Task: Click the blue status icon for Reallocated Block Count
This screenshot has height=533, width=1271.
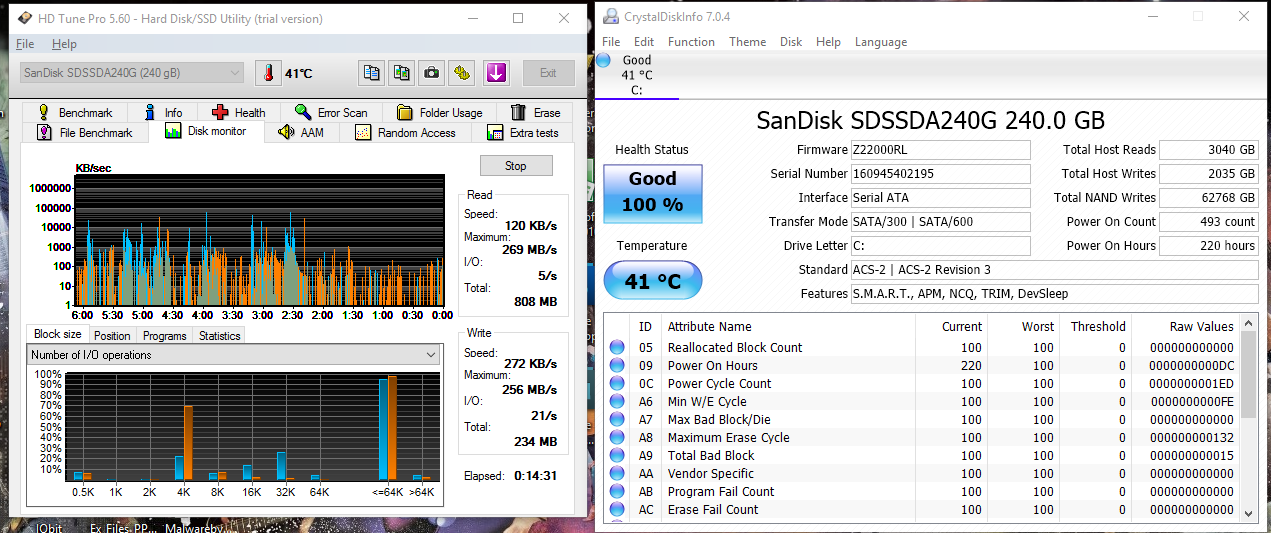Action: point(617,348)
